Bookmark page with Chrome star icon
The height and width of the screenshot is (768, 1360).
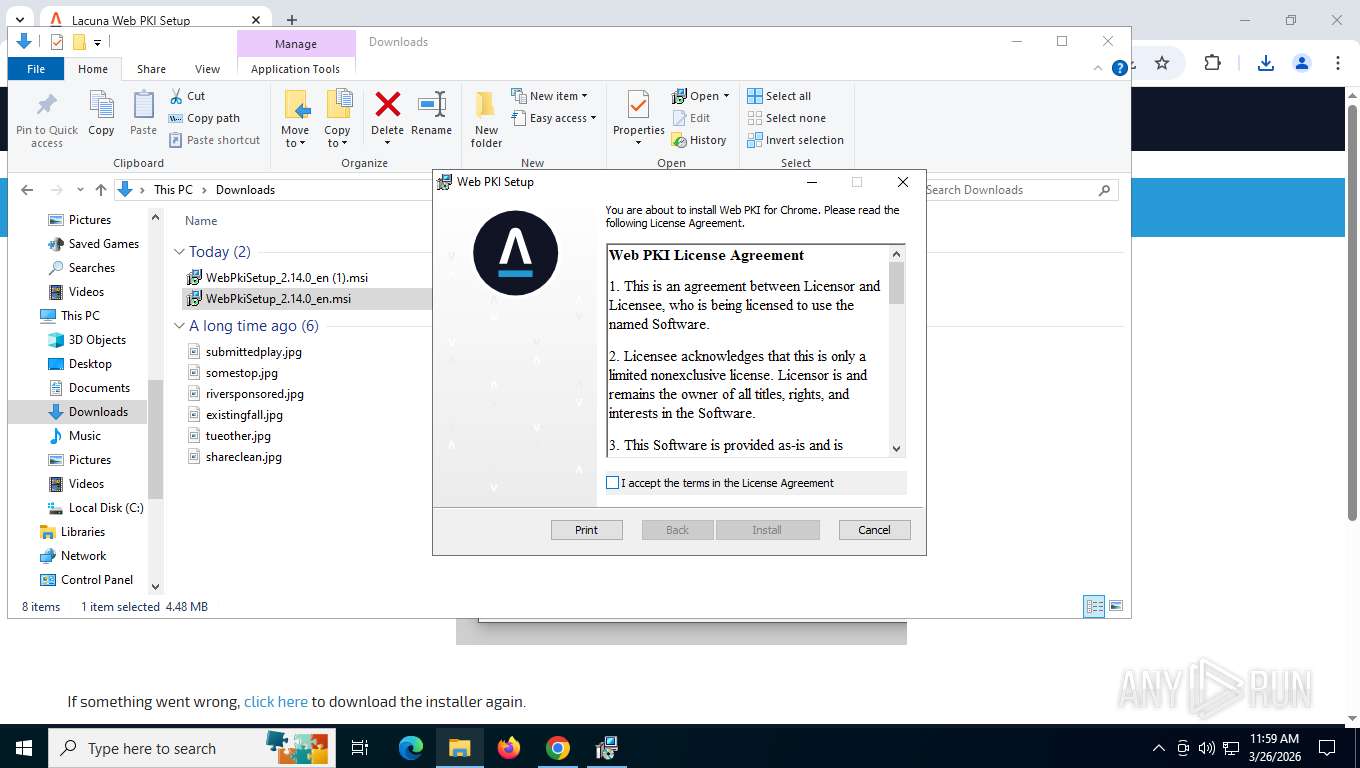tap(1162, 63)
